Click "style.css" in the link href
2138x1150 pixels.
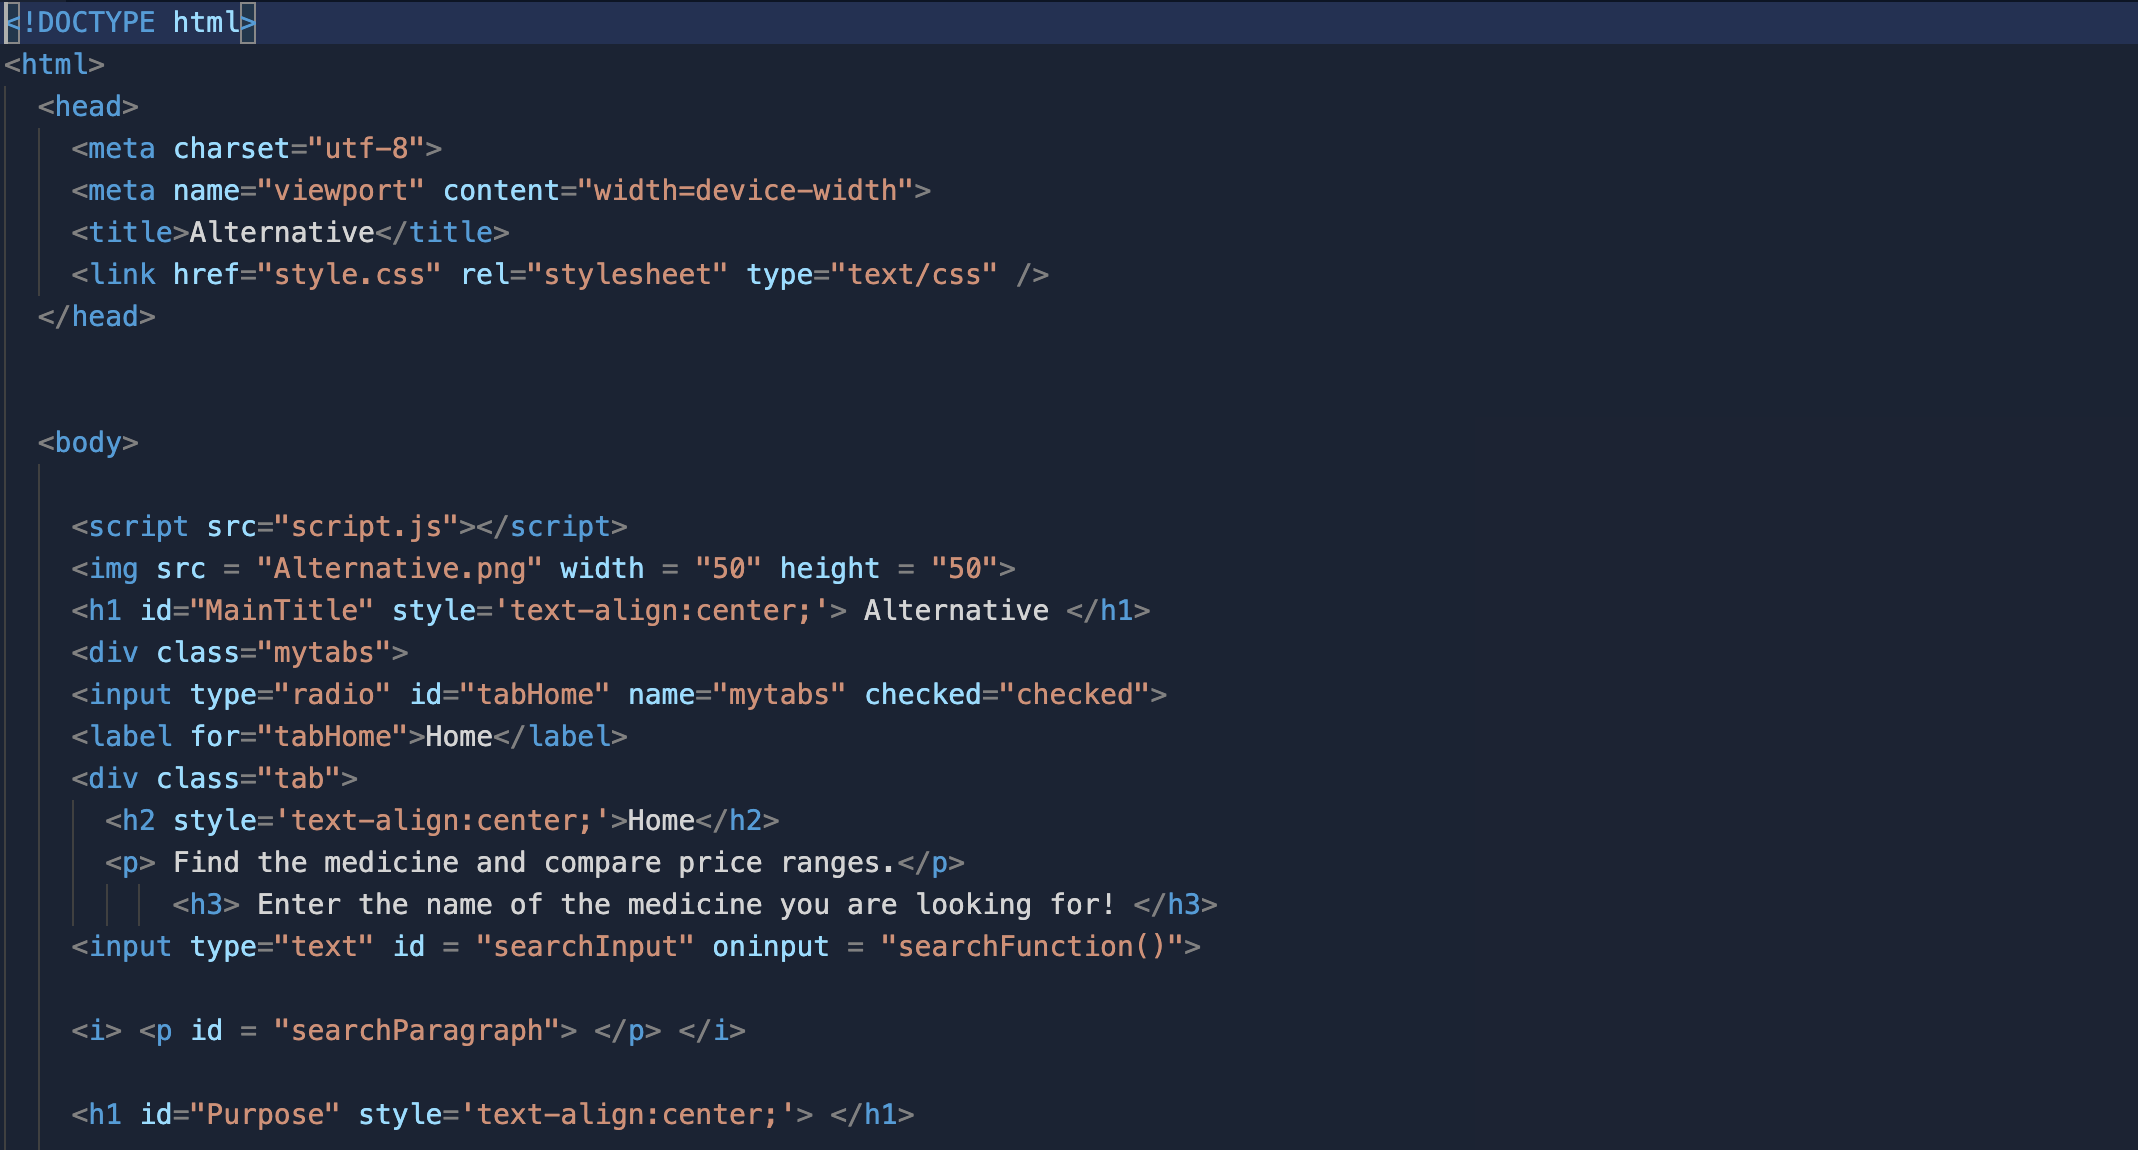[x=349, y=274]
